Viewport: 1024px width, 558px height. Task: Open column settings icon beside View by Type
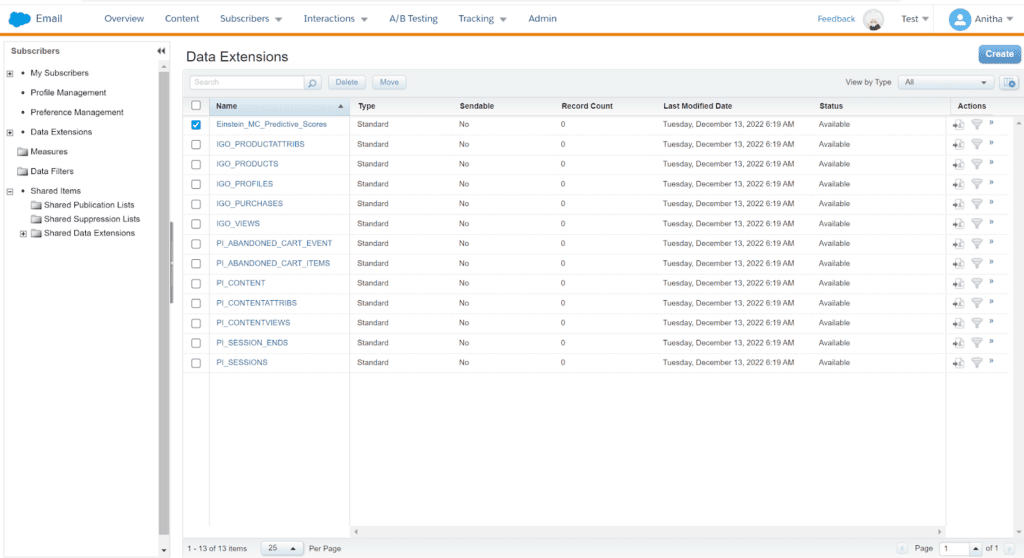(1009, 83)
